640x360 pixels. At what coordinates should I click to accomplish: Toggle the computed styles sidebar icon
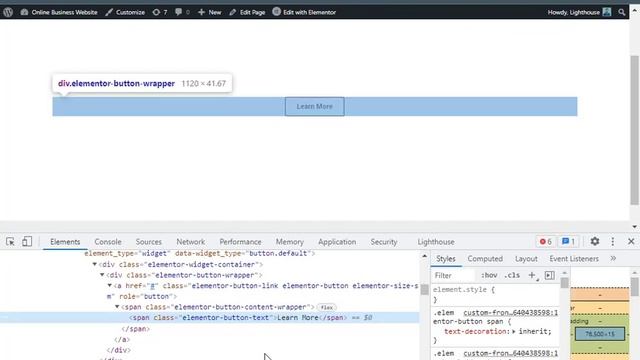coord(550,276)
